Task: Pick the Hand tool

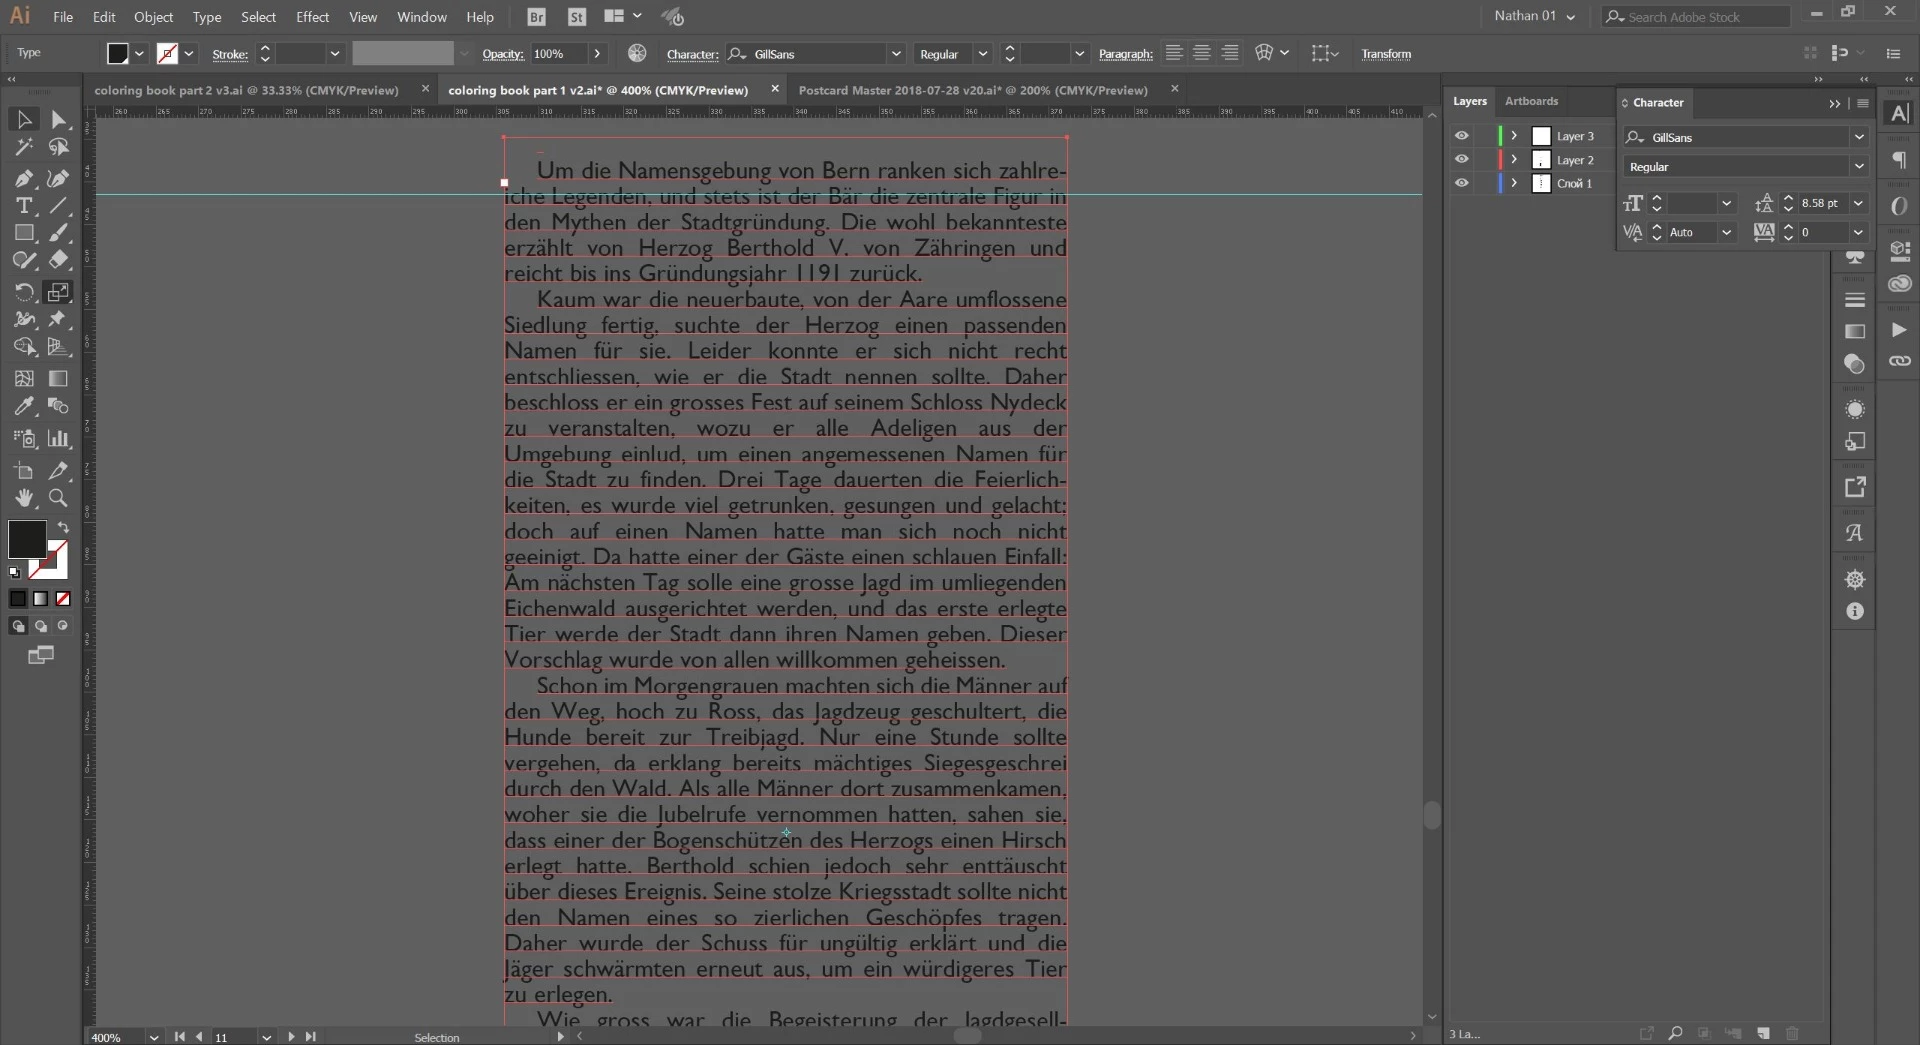Action: [x=24, y=498]
